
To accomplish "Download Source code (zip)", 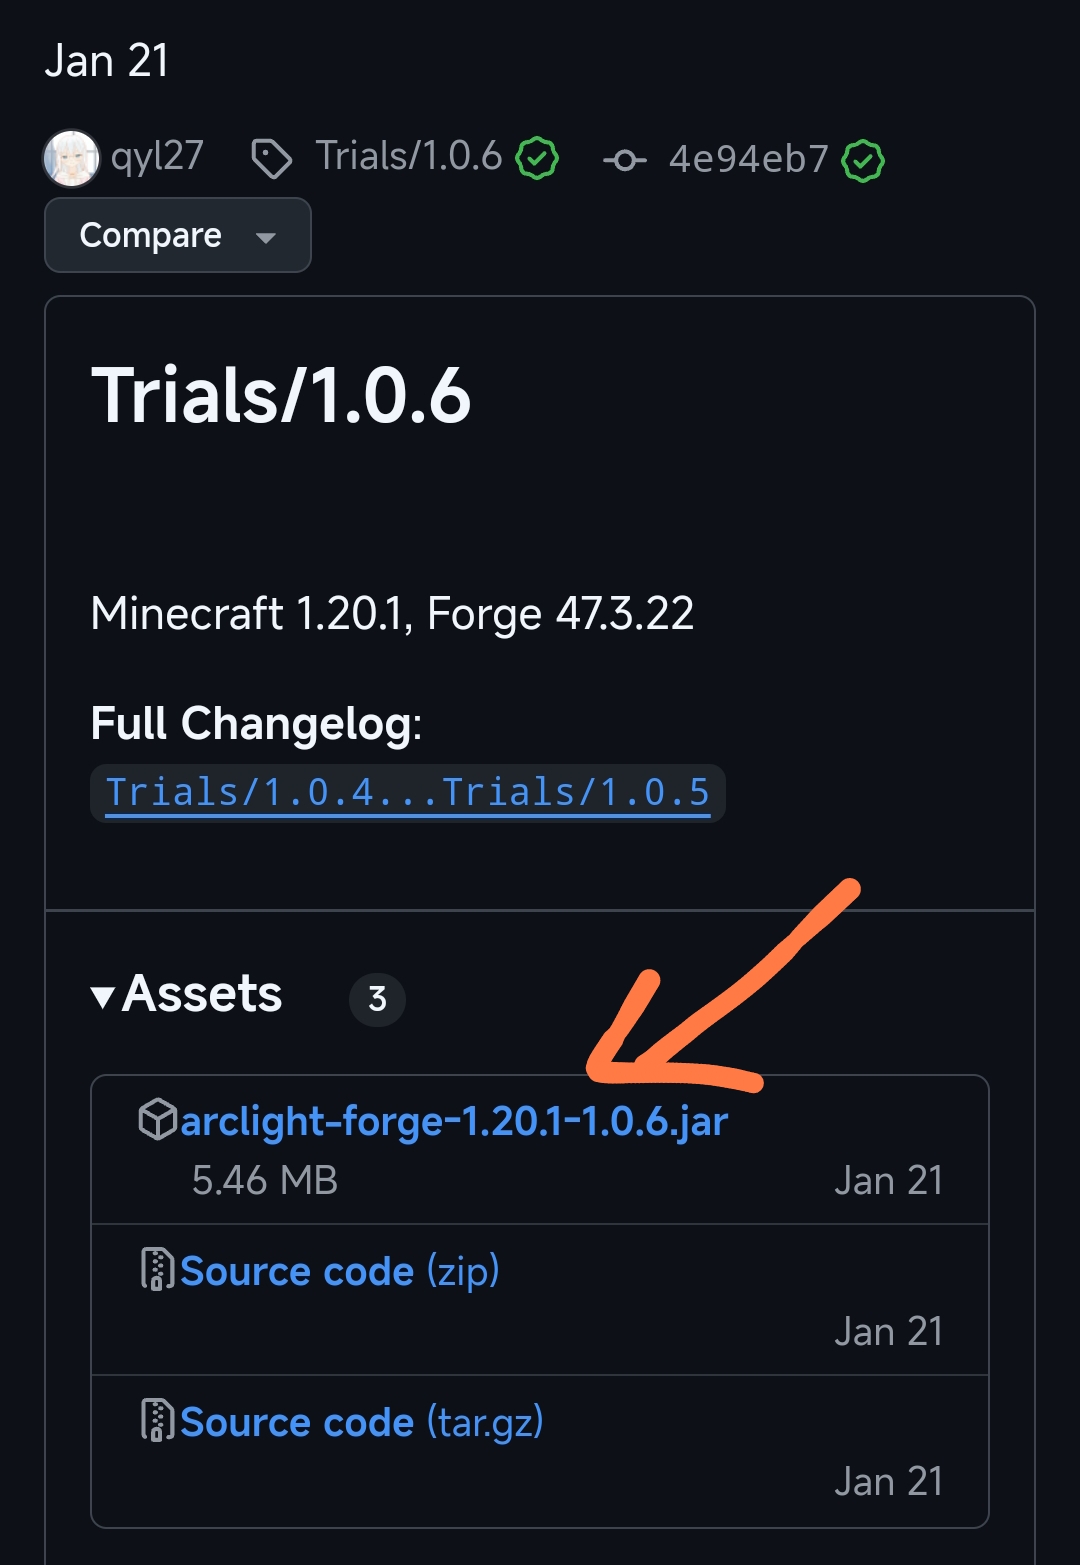I will [x=340, y=1271].
